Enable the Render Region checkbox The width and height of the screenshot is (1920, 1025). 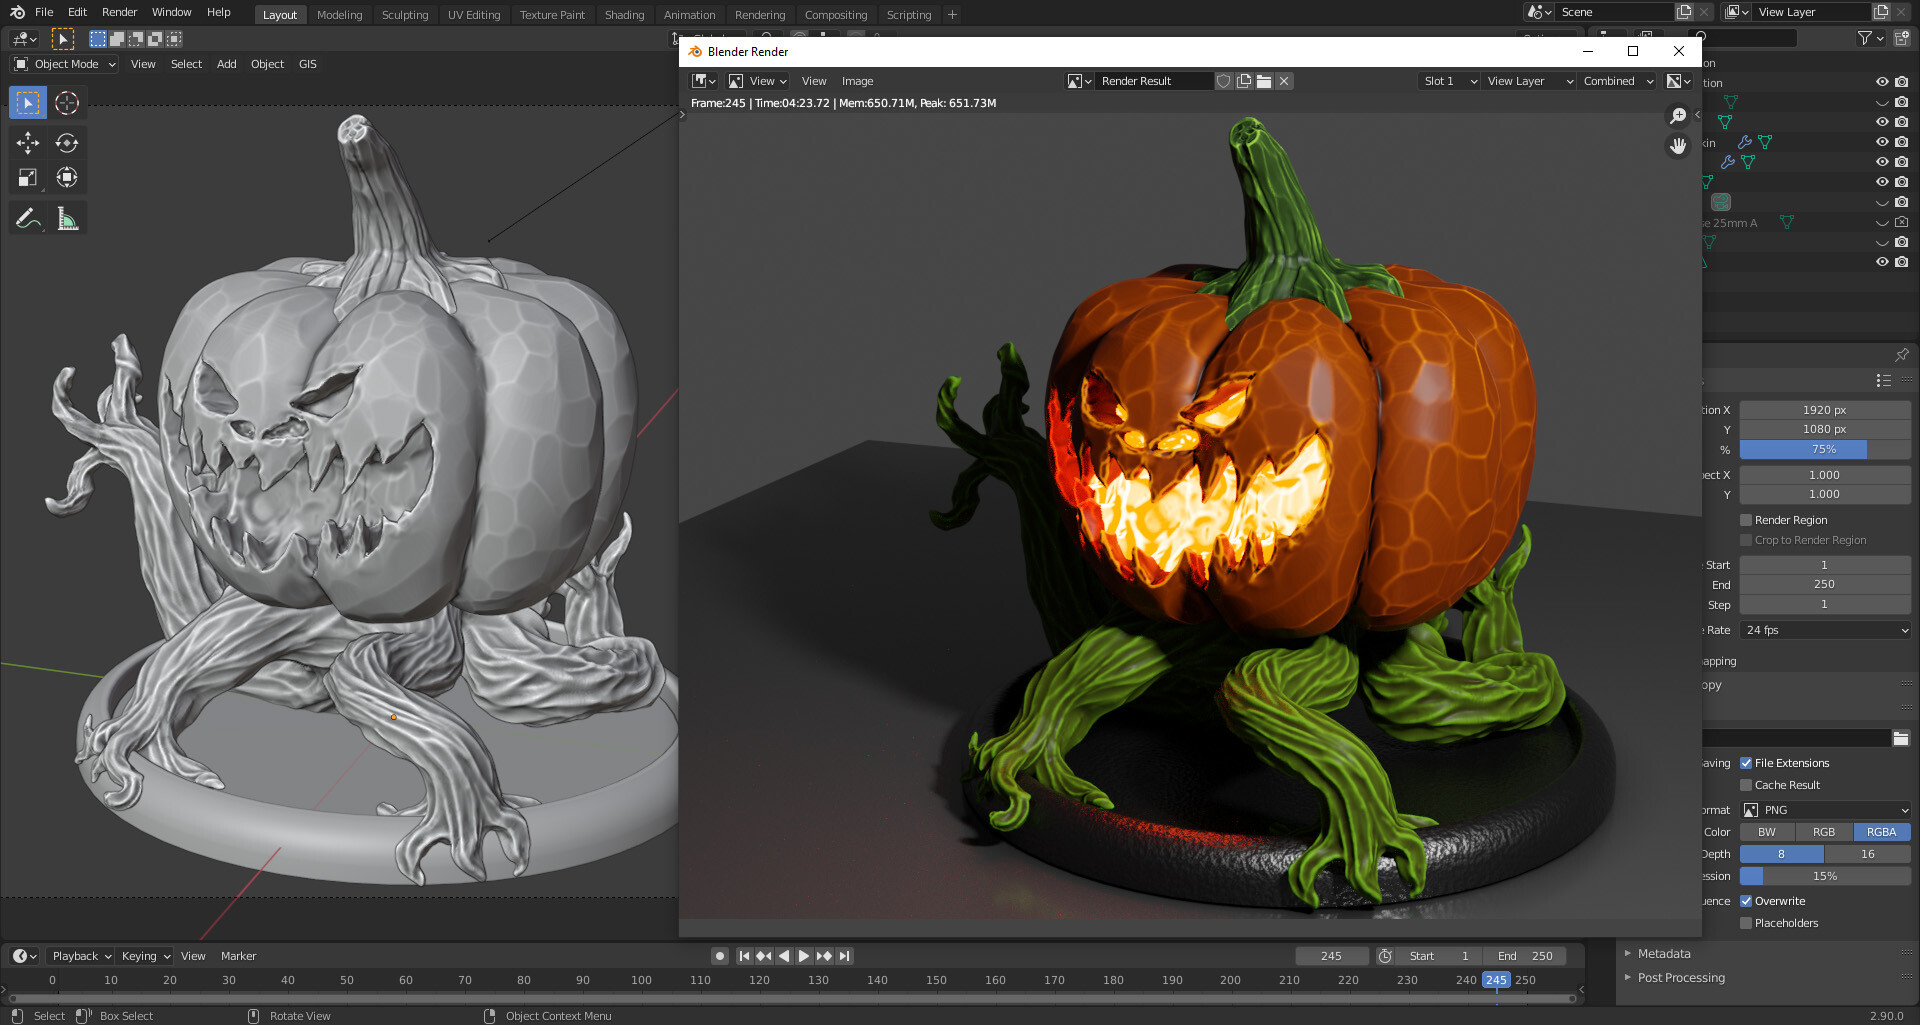[x=1746, y=520]
